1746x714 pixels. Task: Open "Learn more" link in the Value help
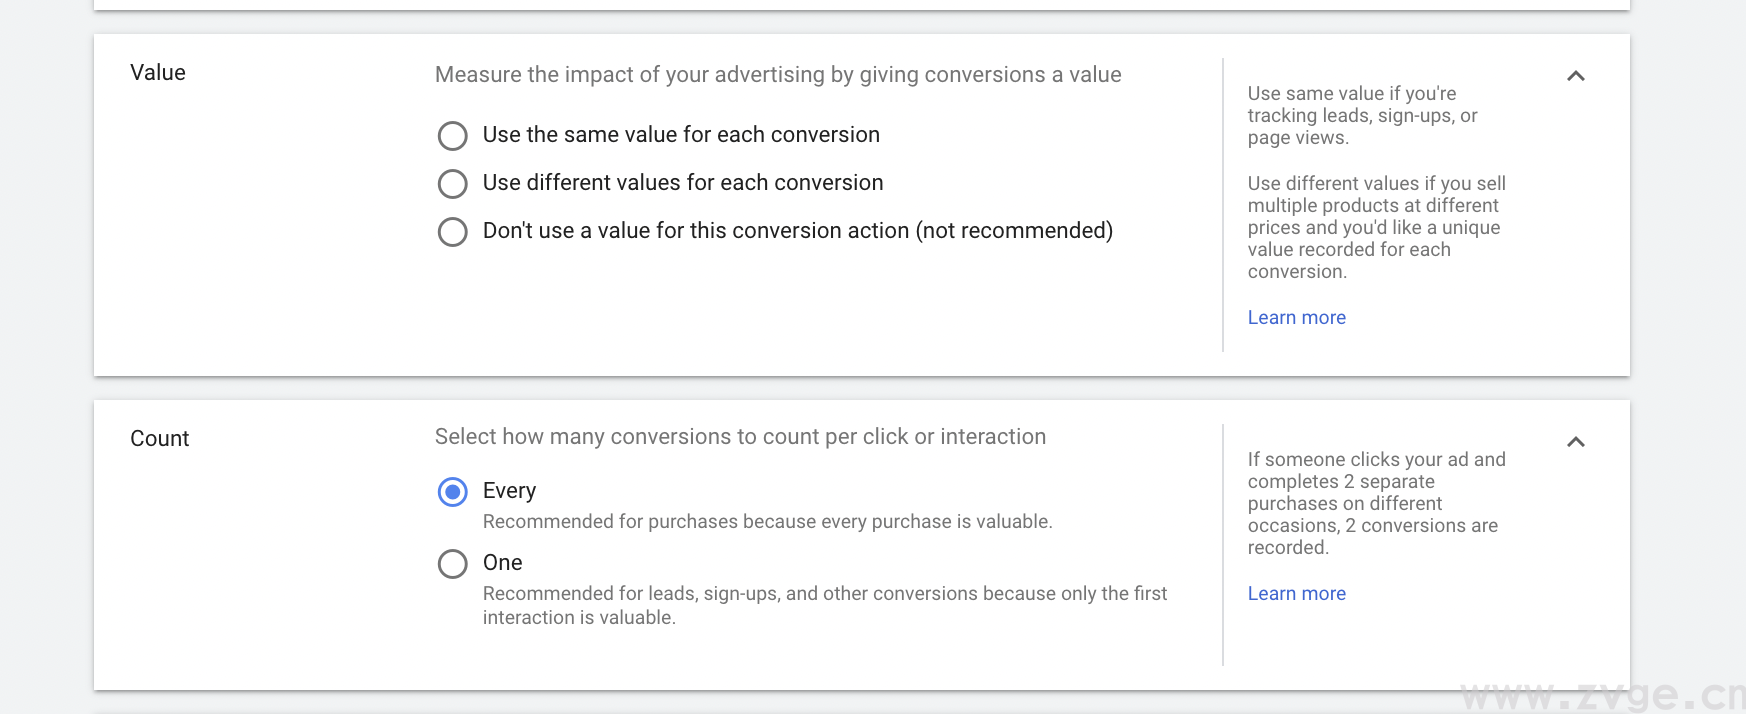(1296, 317)
